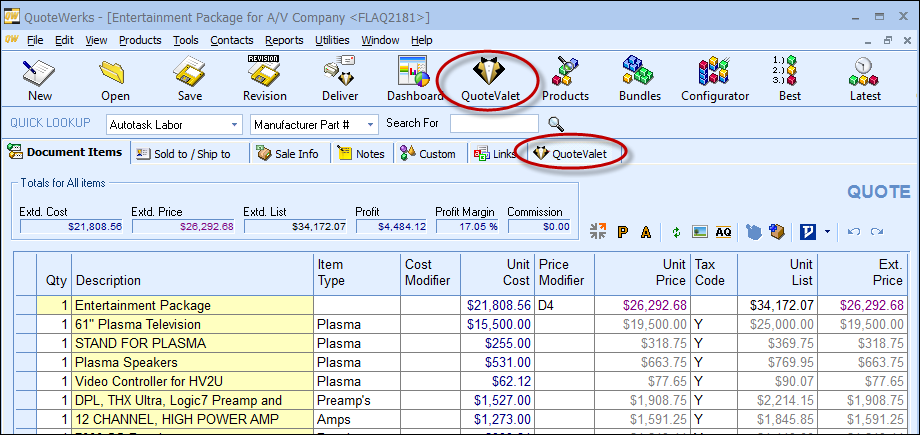Click the Best toolbar icon
The width and height of the screenshot is (920, 435).
(784, 70)
